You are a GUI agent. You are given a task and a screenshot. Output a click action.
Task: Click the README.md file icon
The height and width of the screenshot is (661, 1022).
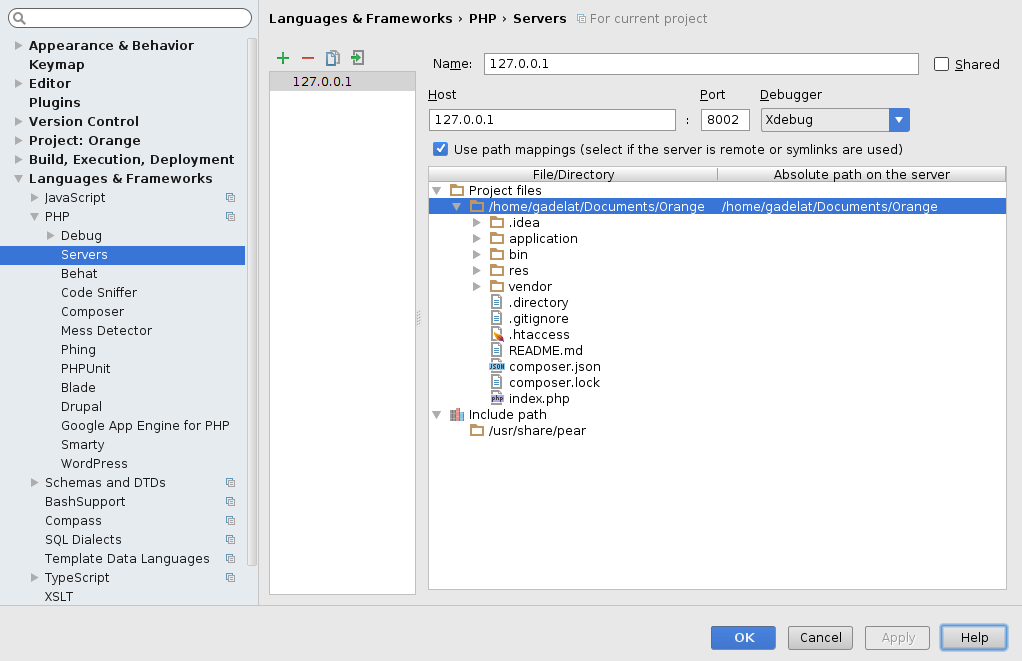click(x=497, y=350)
